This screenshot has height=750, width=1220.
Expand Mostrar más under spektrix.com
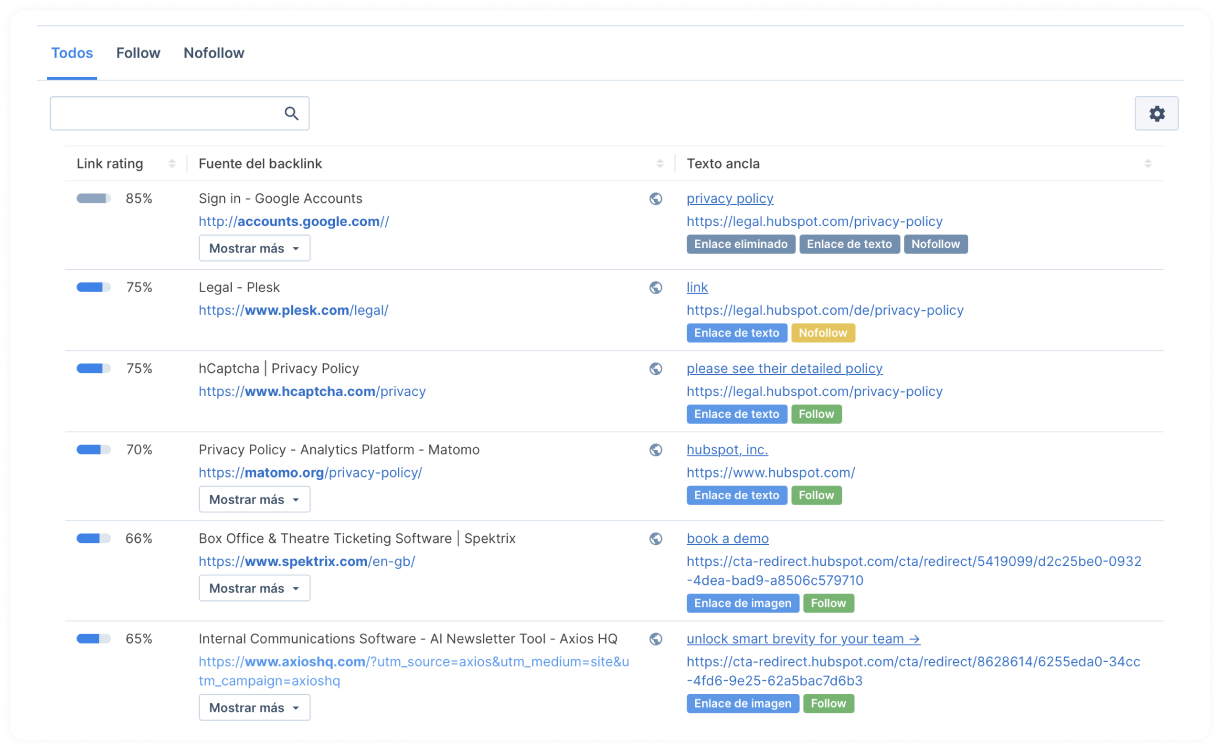coord(255,588)
